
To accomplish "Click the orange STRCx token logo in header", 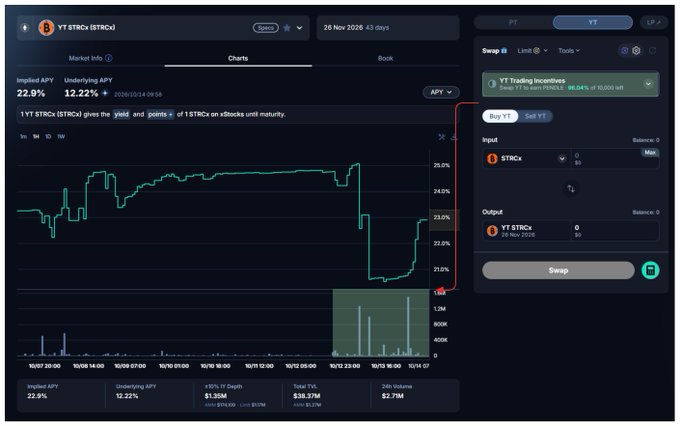I will [46, 28].
